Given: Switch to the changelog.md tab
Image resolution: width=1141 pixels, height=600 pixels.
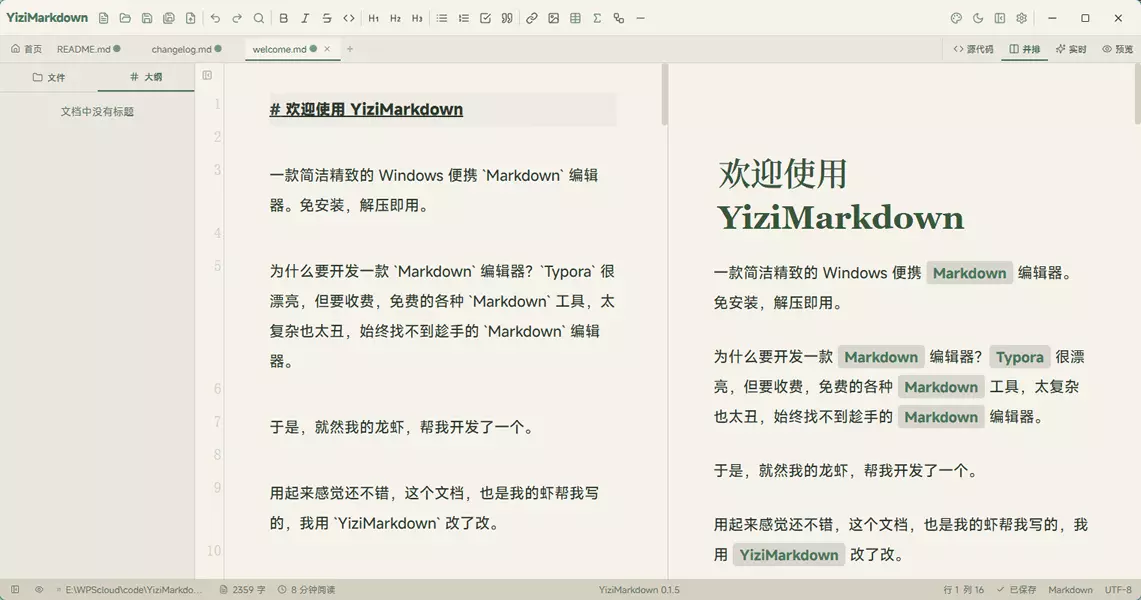Looking at the screenshot, I should [x=186, y=49].
